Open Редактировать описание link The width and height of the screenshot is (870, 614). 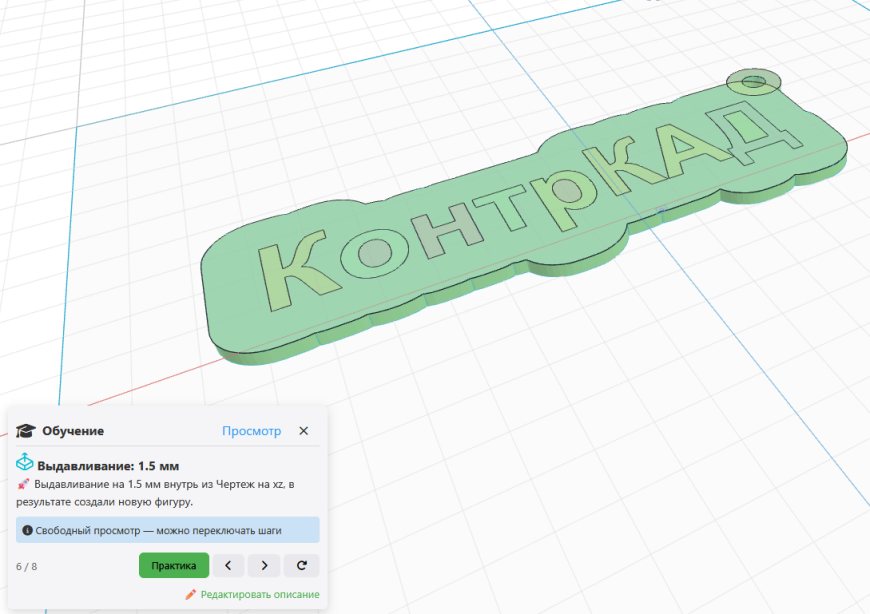pos(260,595)
